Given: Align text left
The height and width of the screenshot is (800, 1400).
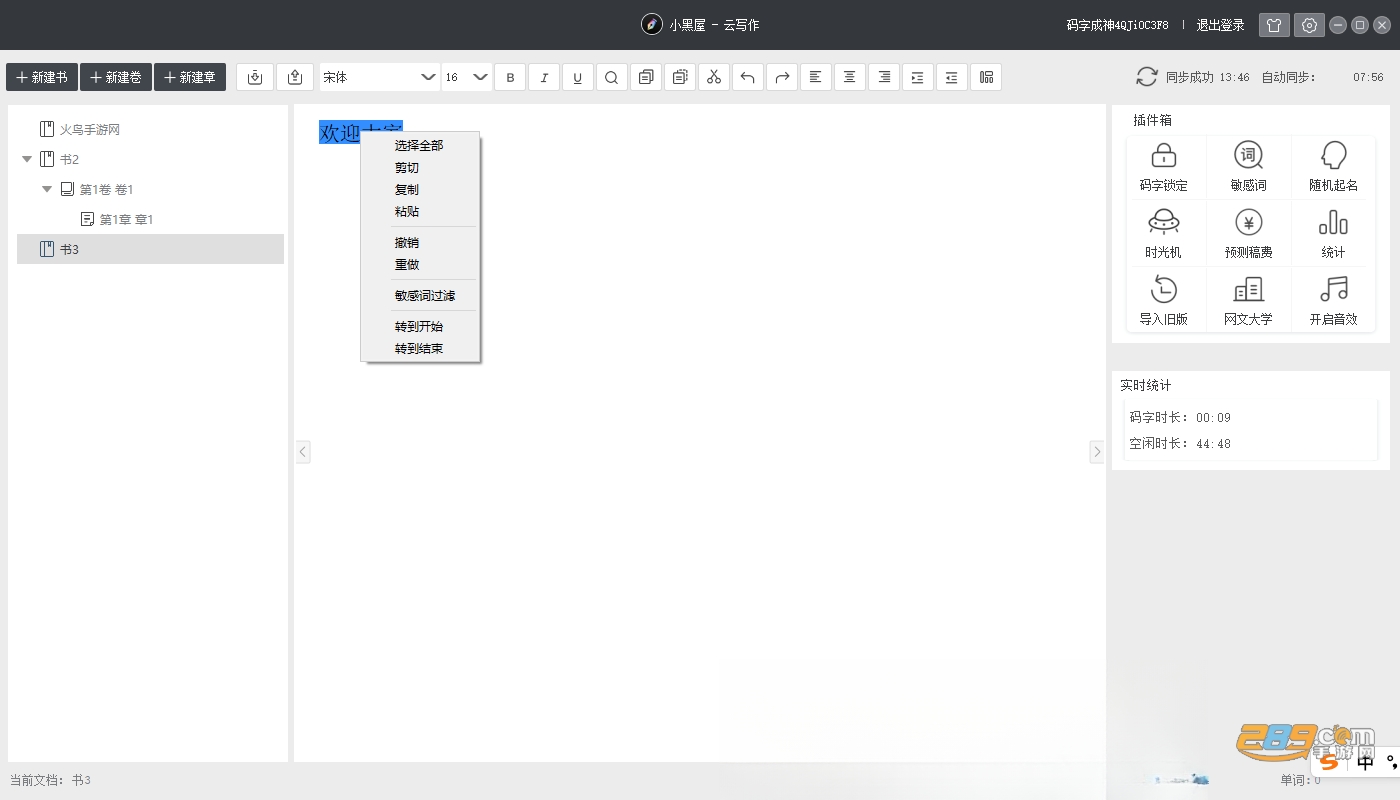Looking at the screenshot, I should tap(816, 77).
